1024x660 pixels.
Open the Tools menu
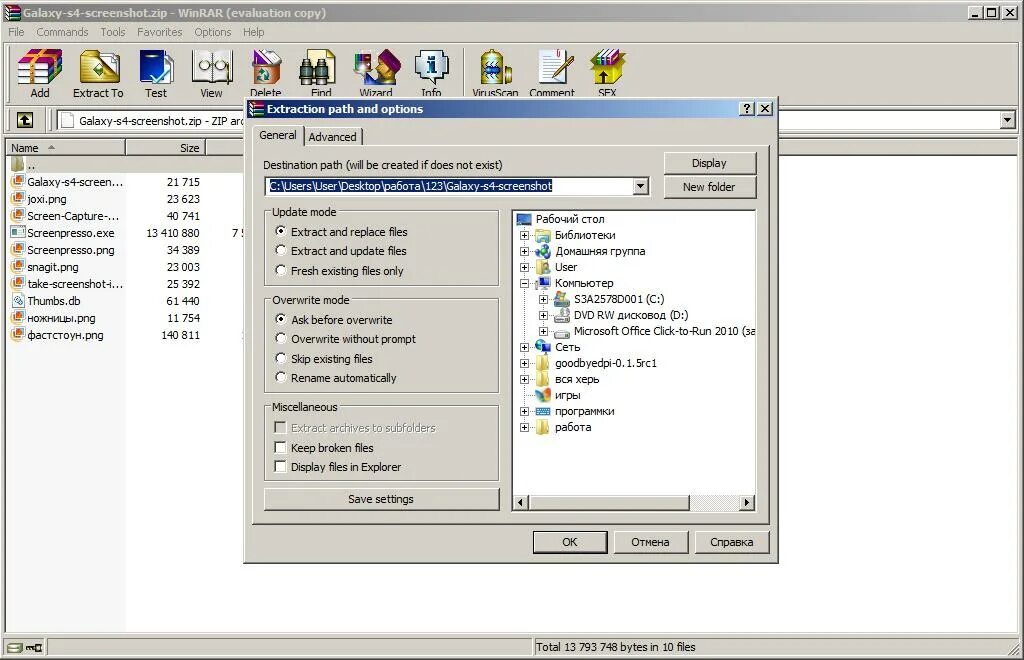pos(113,31)
